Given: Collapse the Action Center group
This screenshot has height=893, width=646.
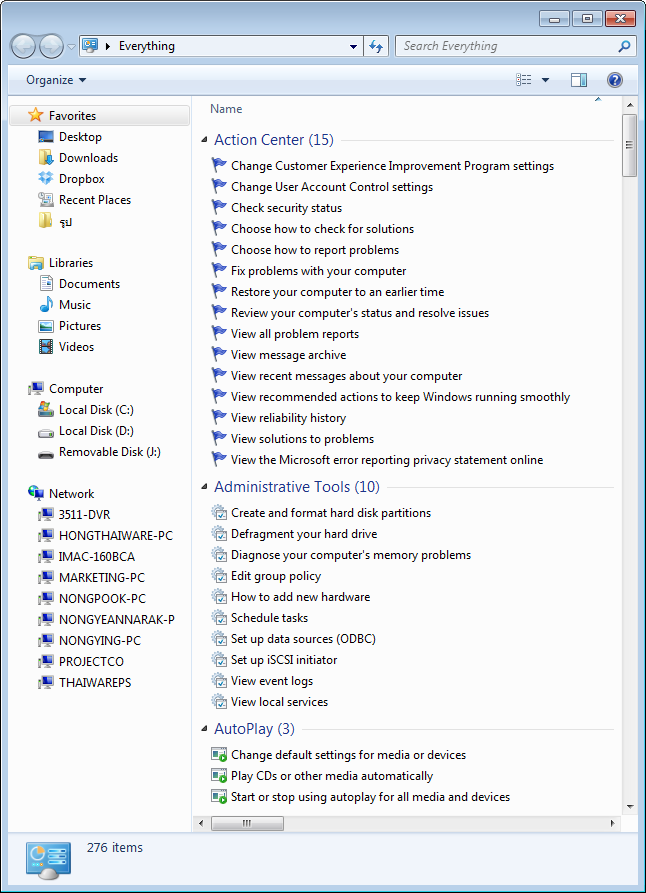Looking at the screenshot, I should (x=204, y=140).
